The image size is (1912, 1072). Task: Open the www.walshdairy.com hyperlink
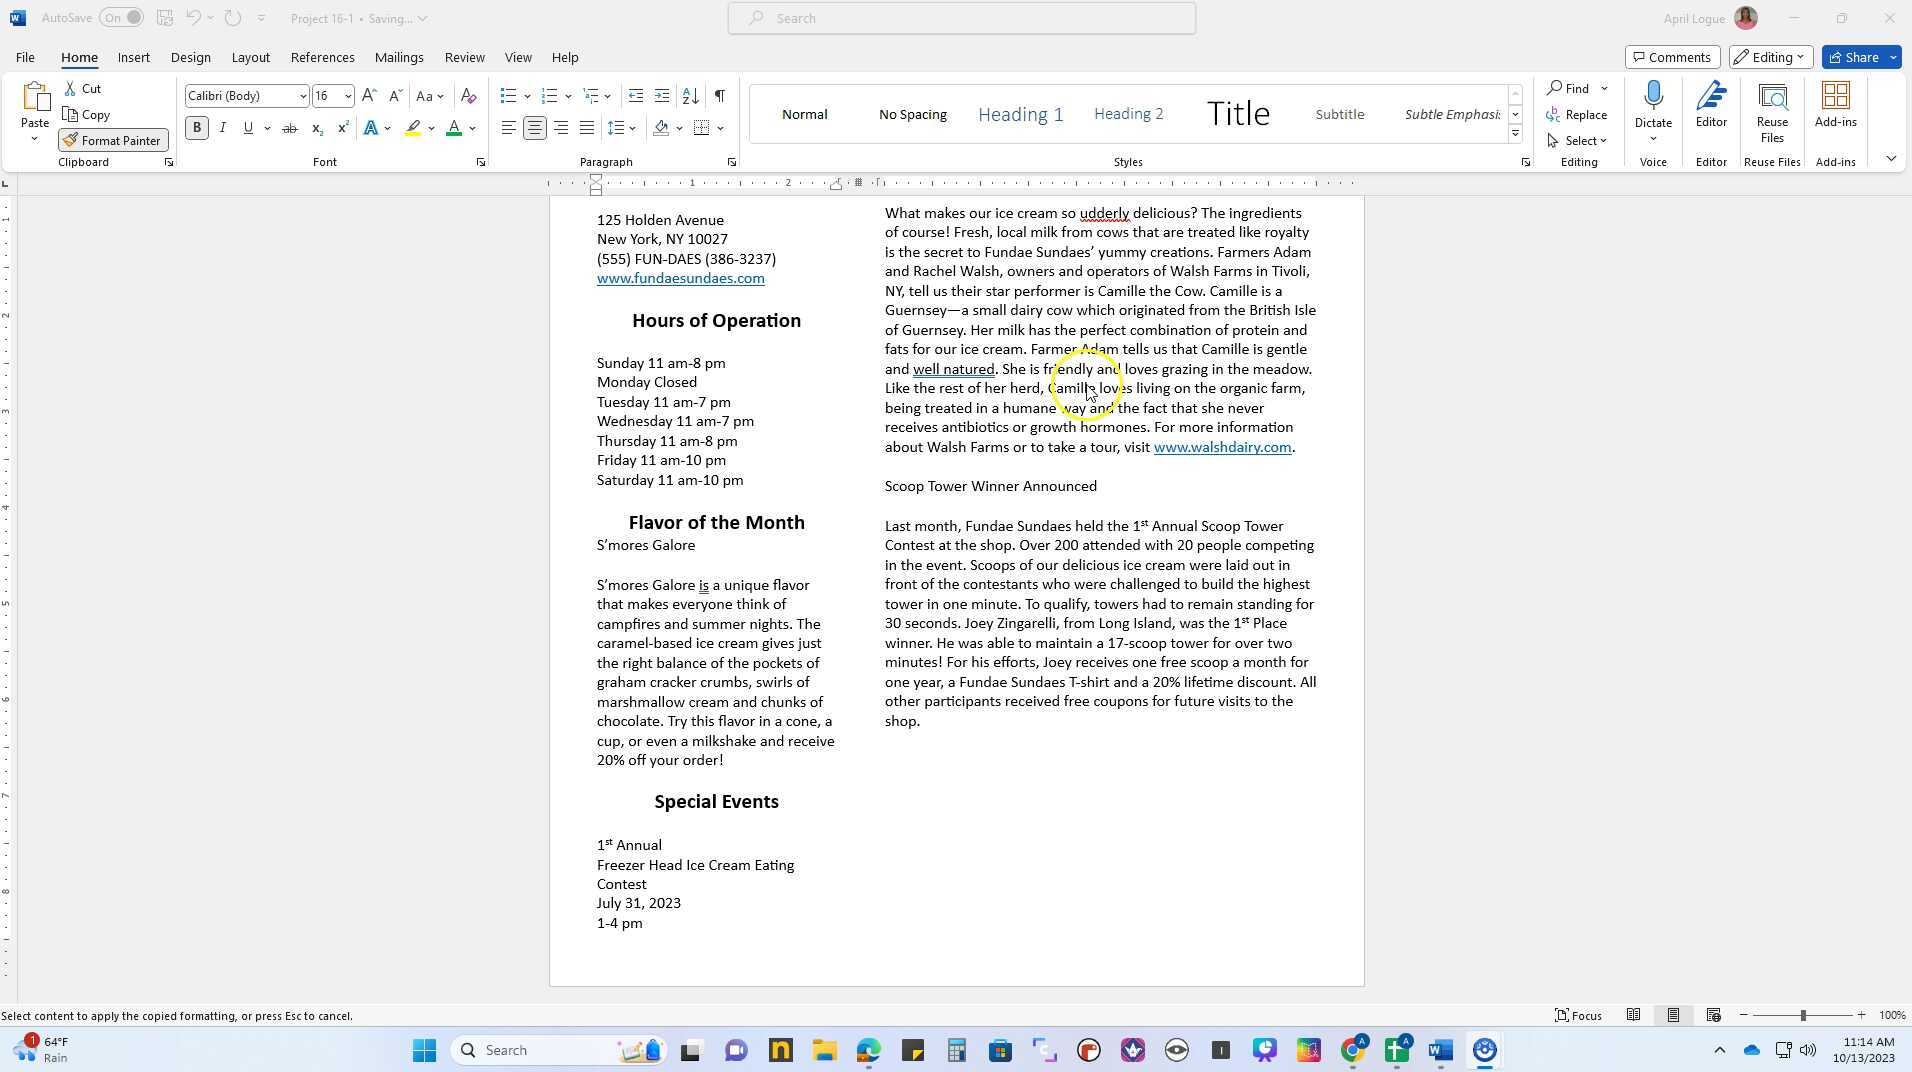point(1221,447)
